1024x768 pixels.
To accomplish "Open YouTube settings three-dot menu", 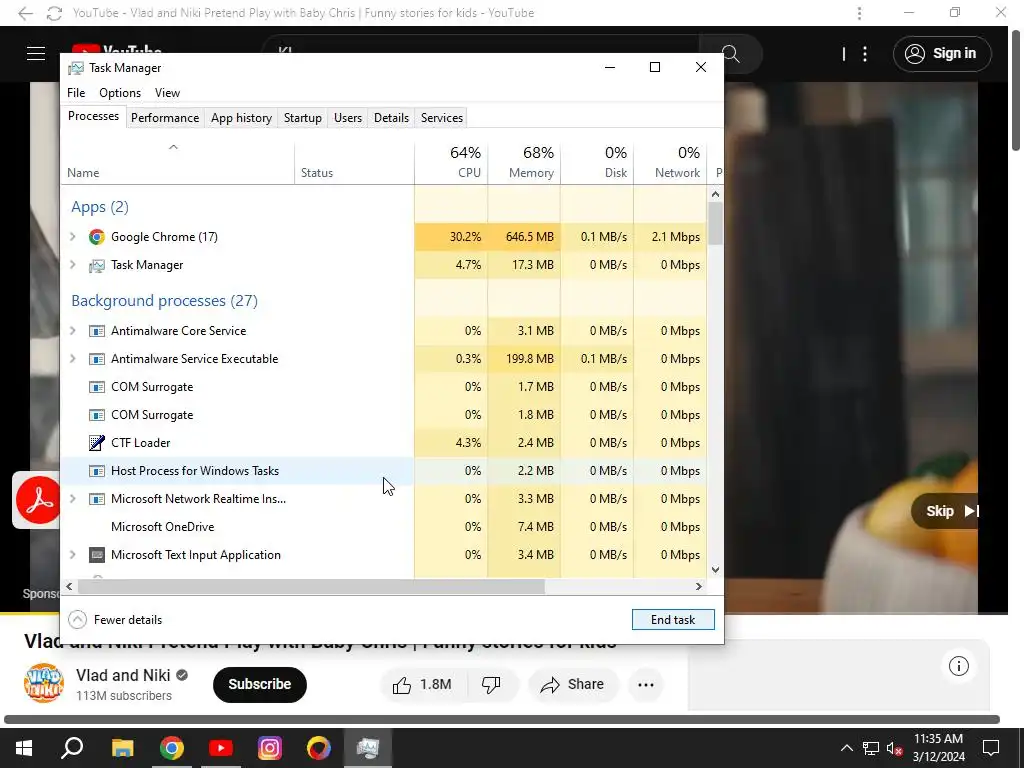I will [865, 54].
